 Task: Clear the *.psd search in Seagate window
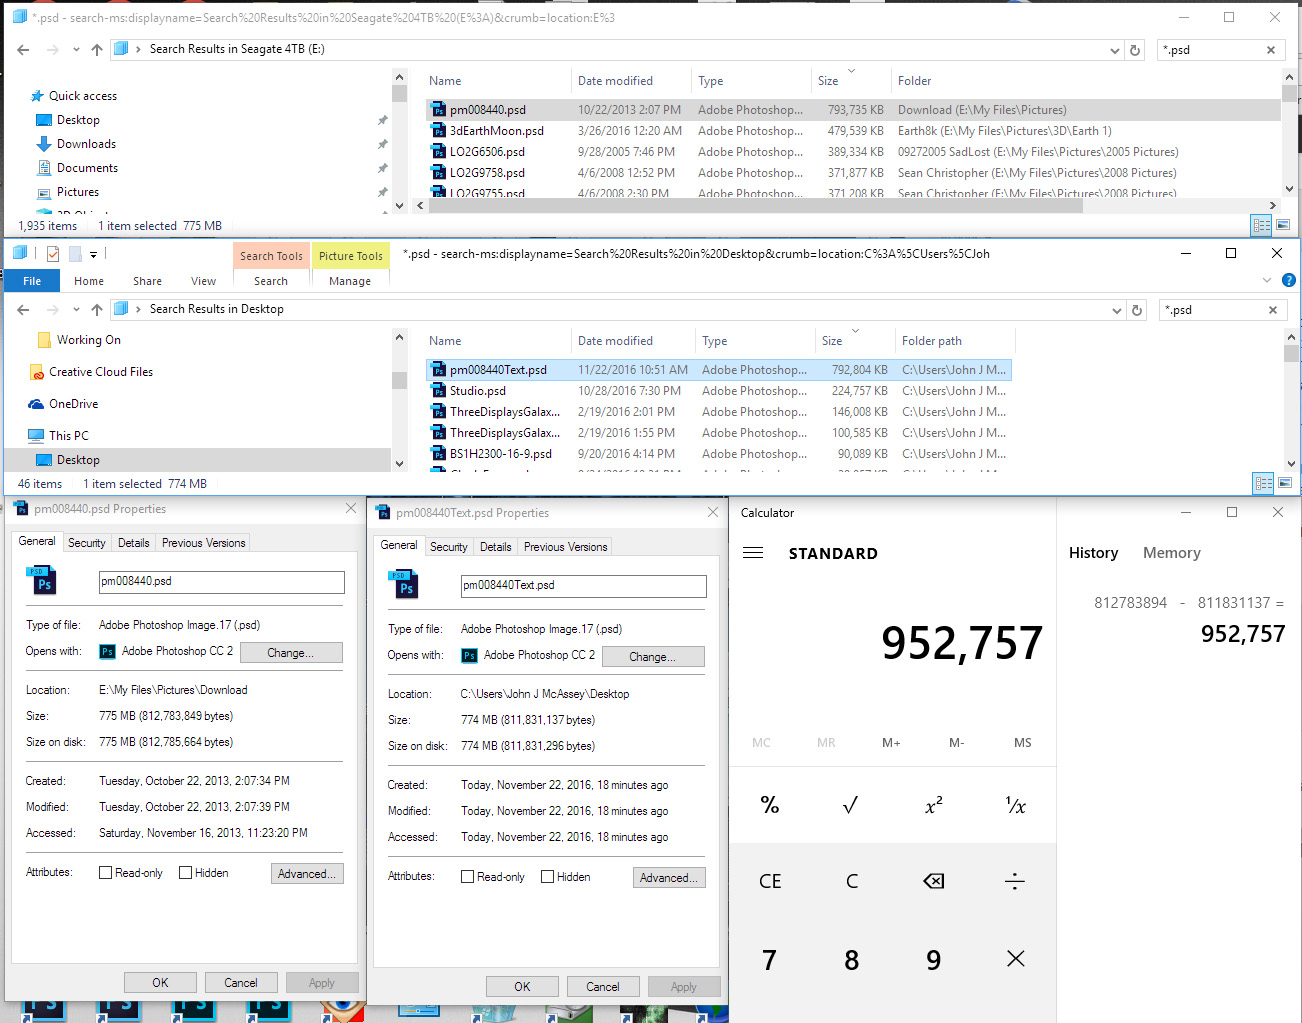(x=1271, y=50)
